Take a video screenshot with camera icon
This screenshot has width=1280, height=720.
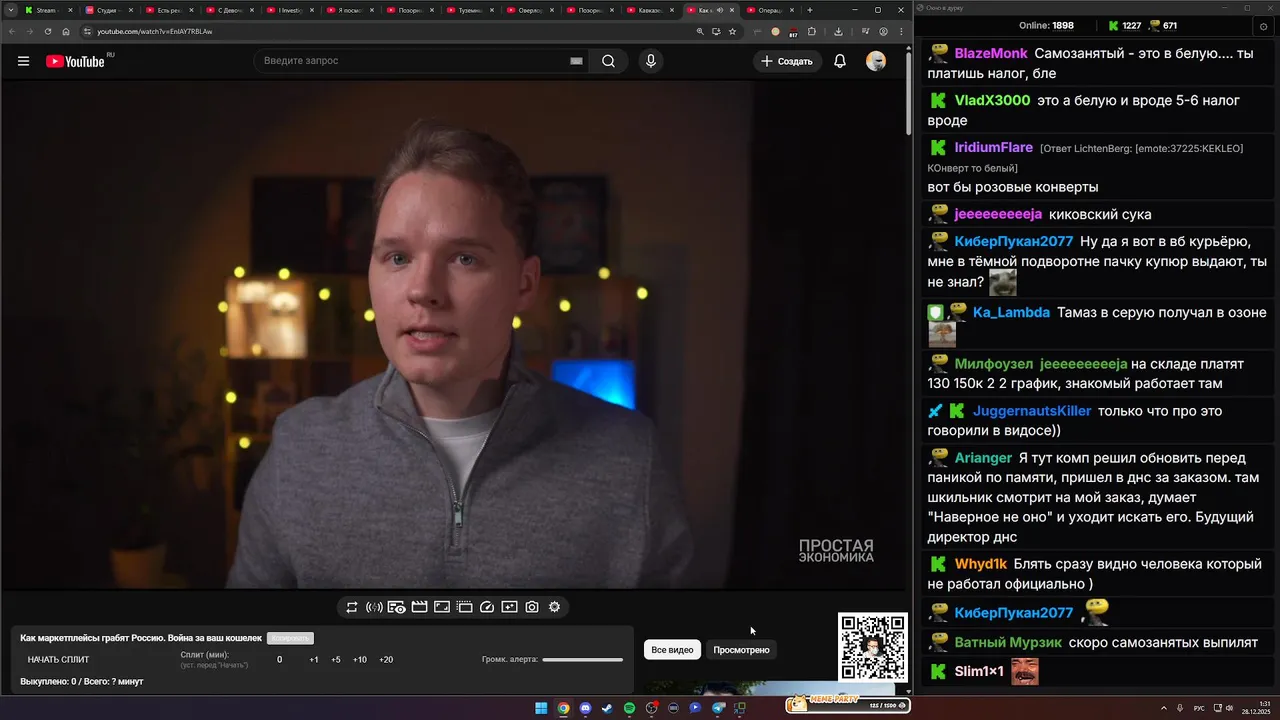pos(532,607)
